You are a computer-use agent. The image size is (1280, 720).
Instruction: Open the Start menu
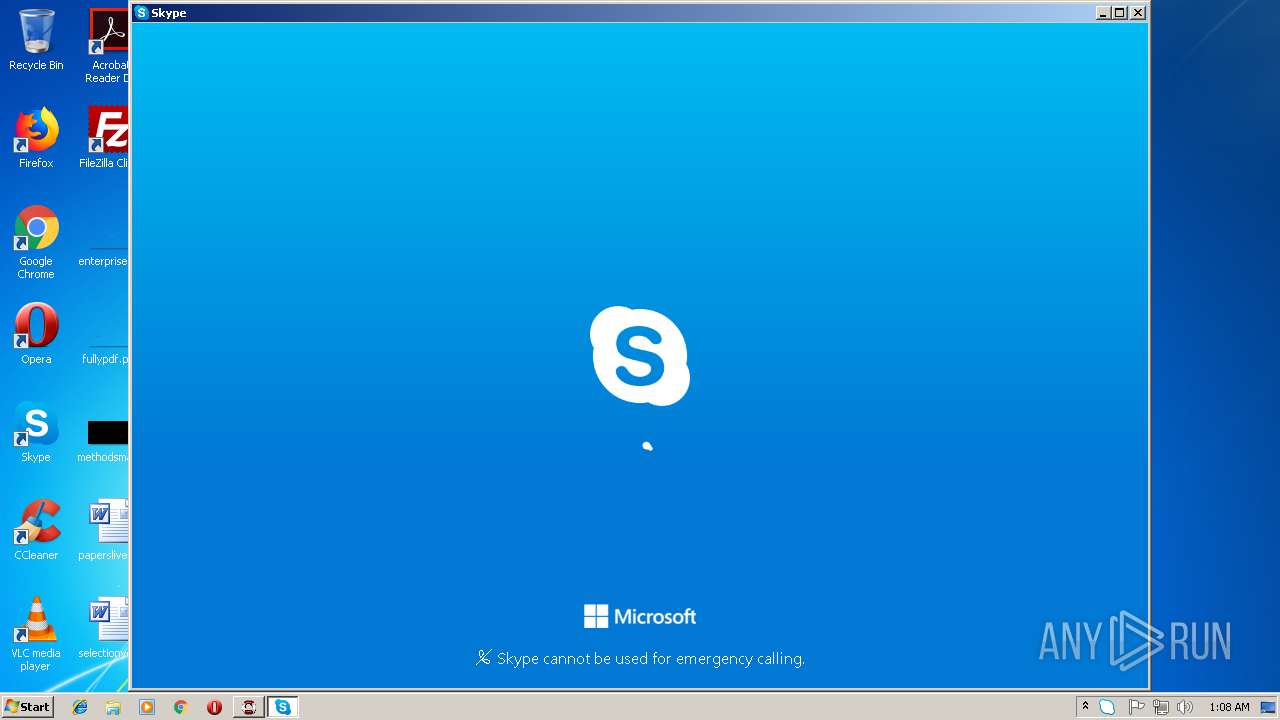point(27,707)
